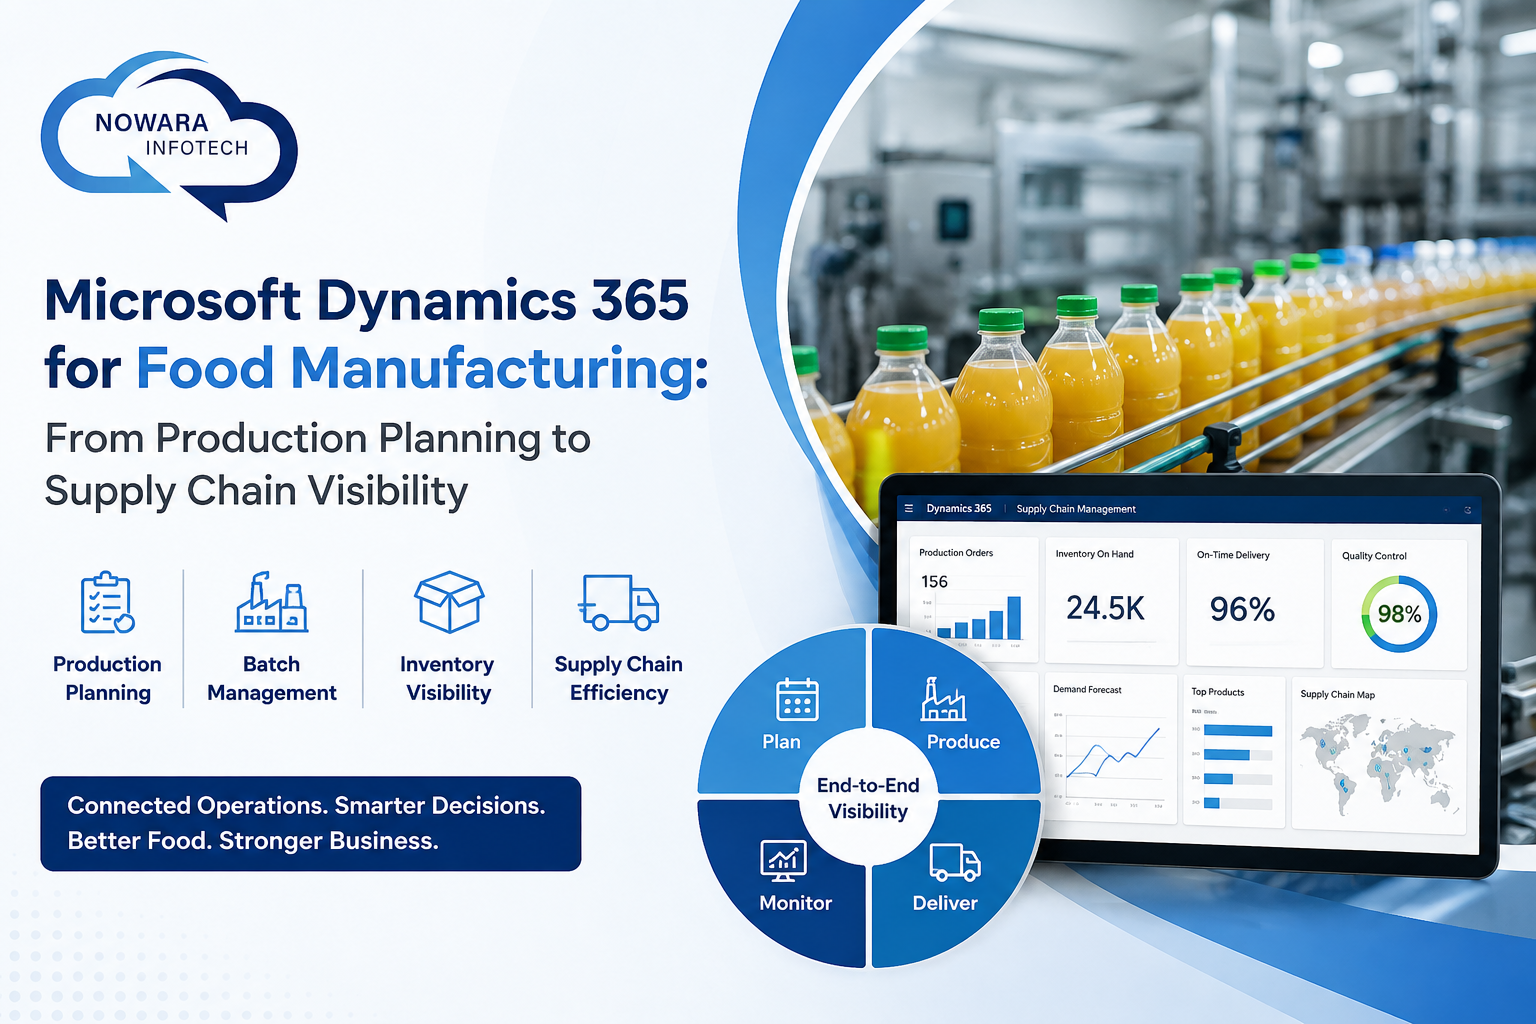The image size is (1536, 1024).
Task: Click the "Quality Control" card title
Action: click(1374, 556)
